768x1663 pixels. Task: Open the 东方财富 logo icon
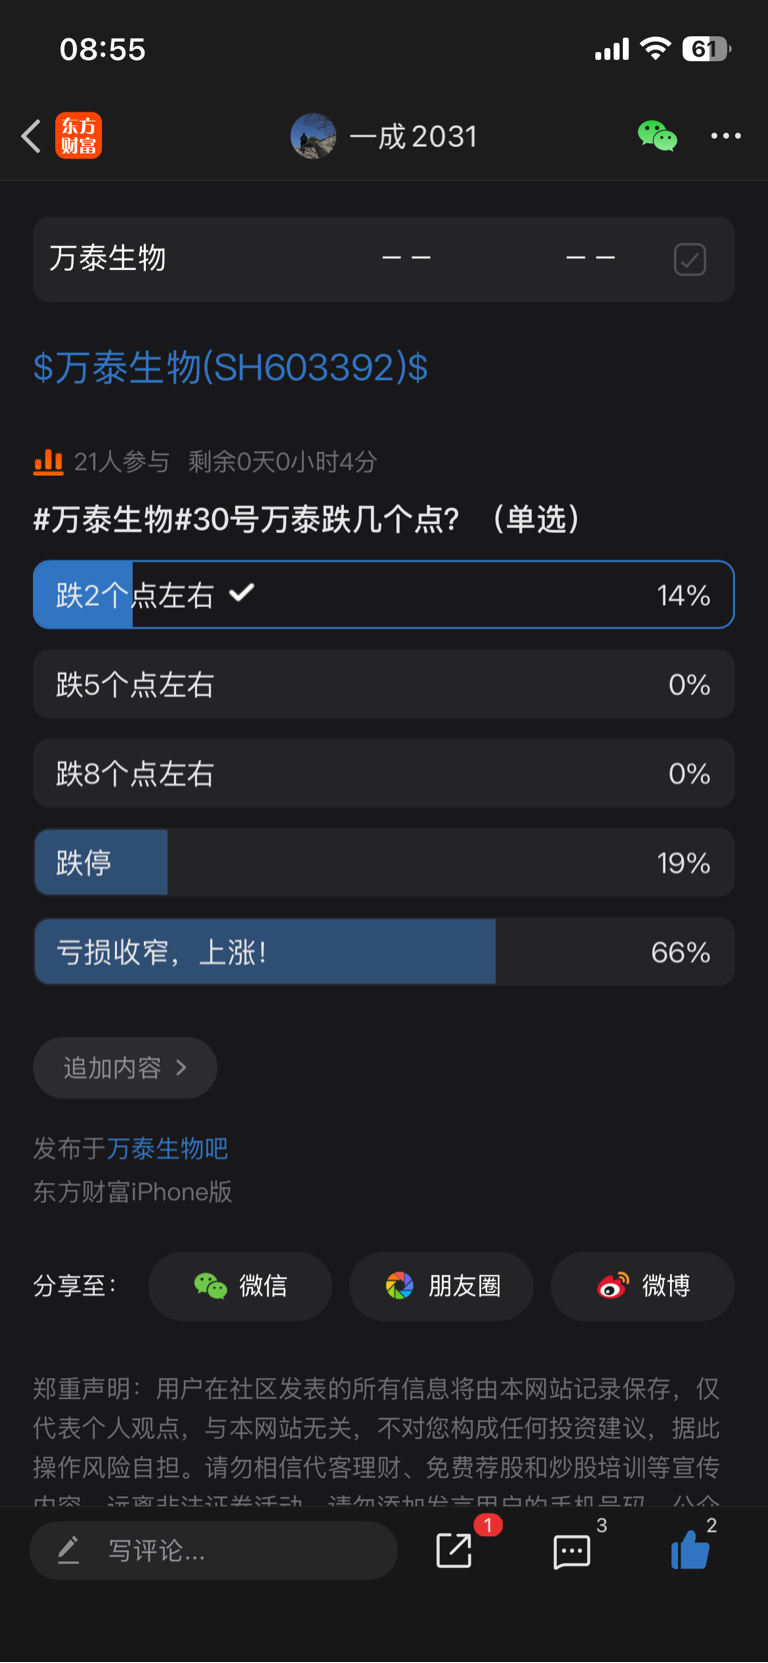[x=79, y=136]
